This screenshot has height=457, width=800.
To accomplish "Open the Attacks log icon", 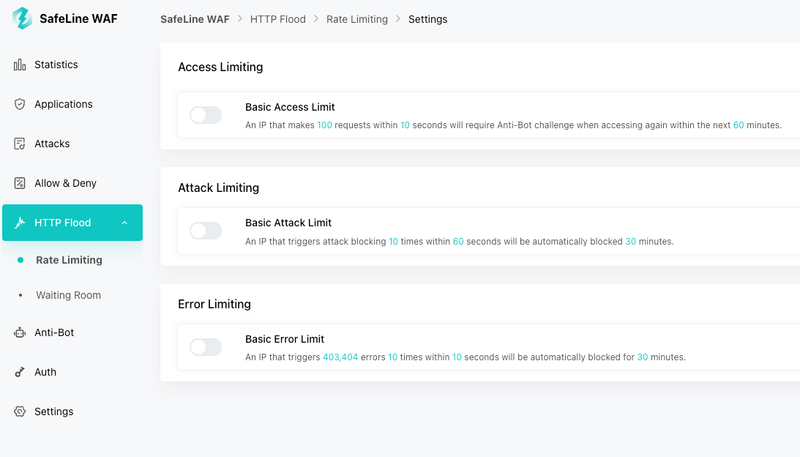I will 19,144.
